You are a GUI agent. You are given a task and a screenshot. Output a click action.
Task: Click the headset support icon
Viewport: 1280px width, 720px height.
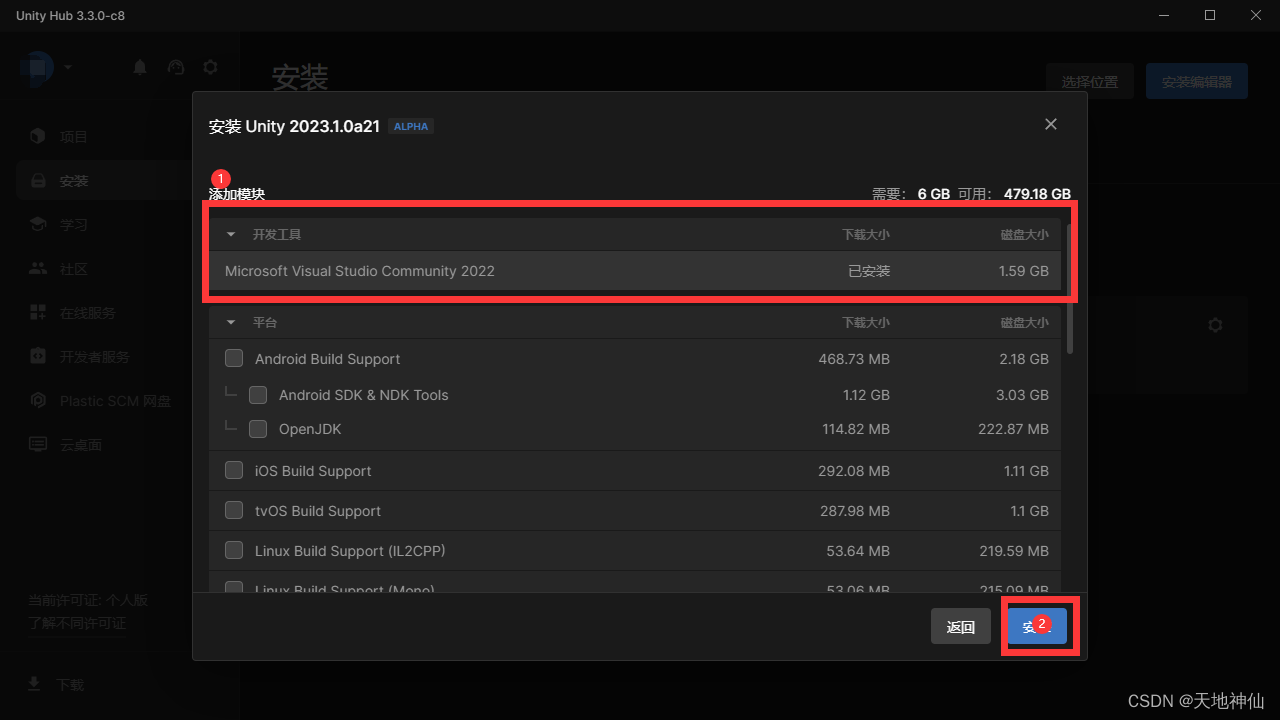[x=176, y=67]
